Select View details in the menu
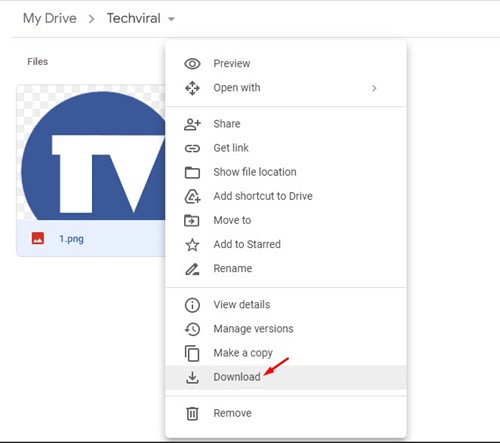The width and height of the screenshot is (500, 443). [286, 305]
